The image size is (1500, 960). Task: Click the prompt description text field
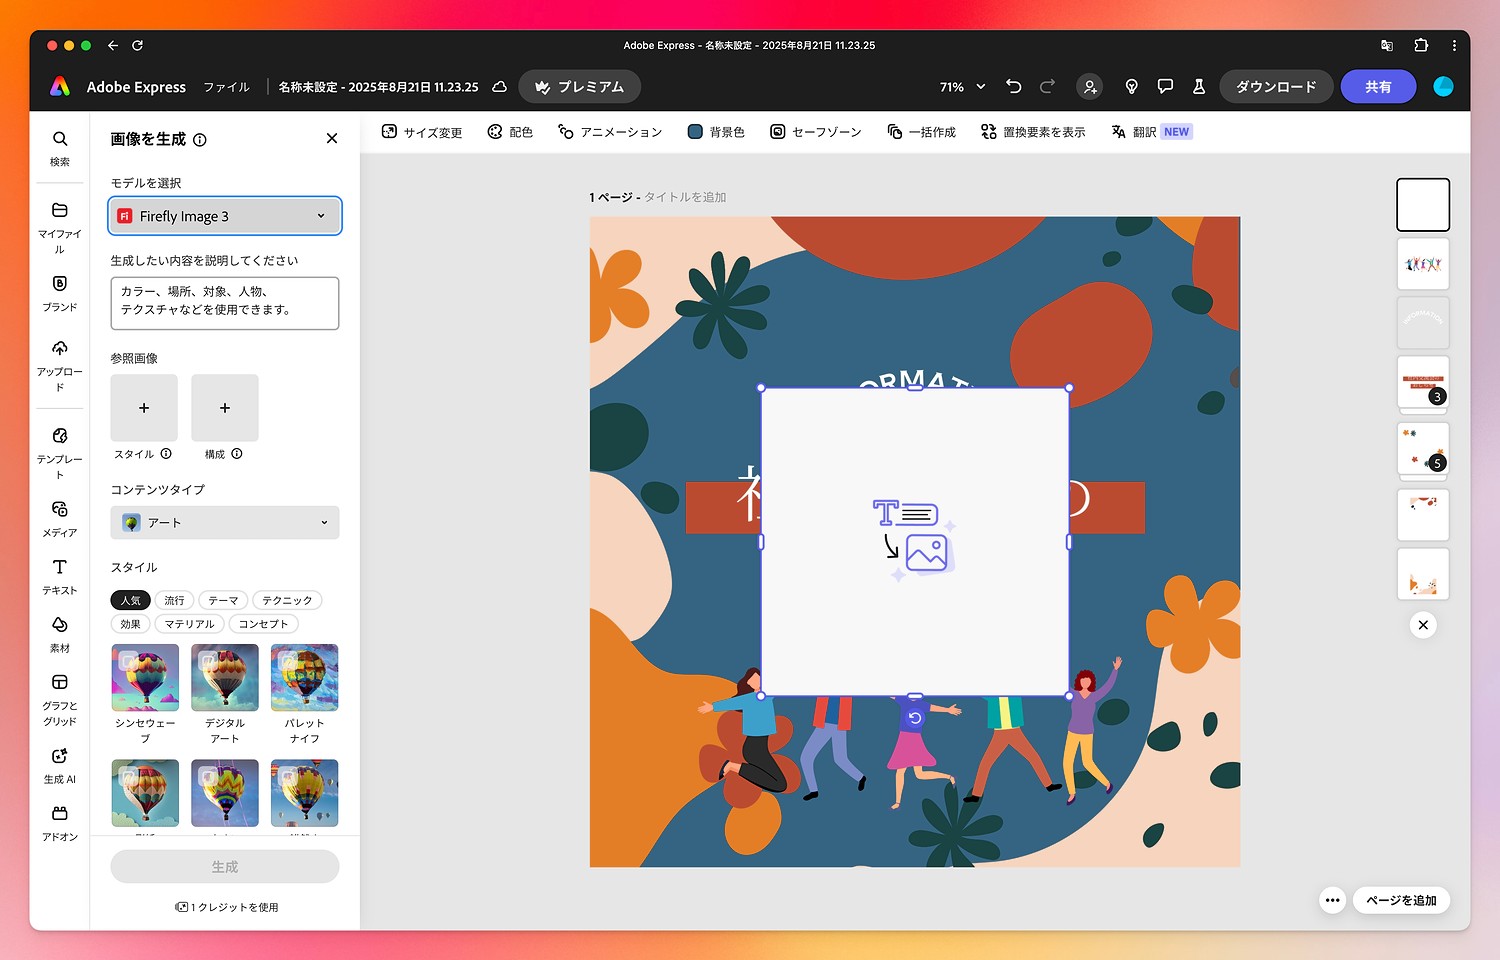tap(225, 303)
